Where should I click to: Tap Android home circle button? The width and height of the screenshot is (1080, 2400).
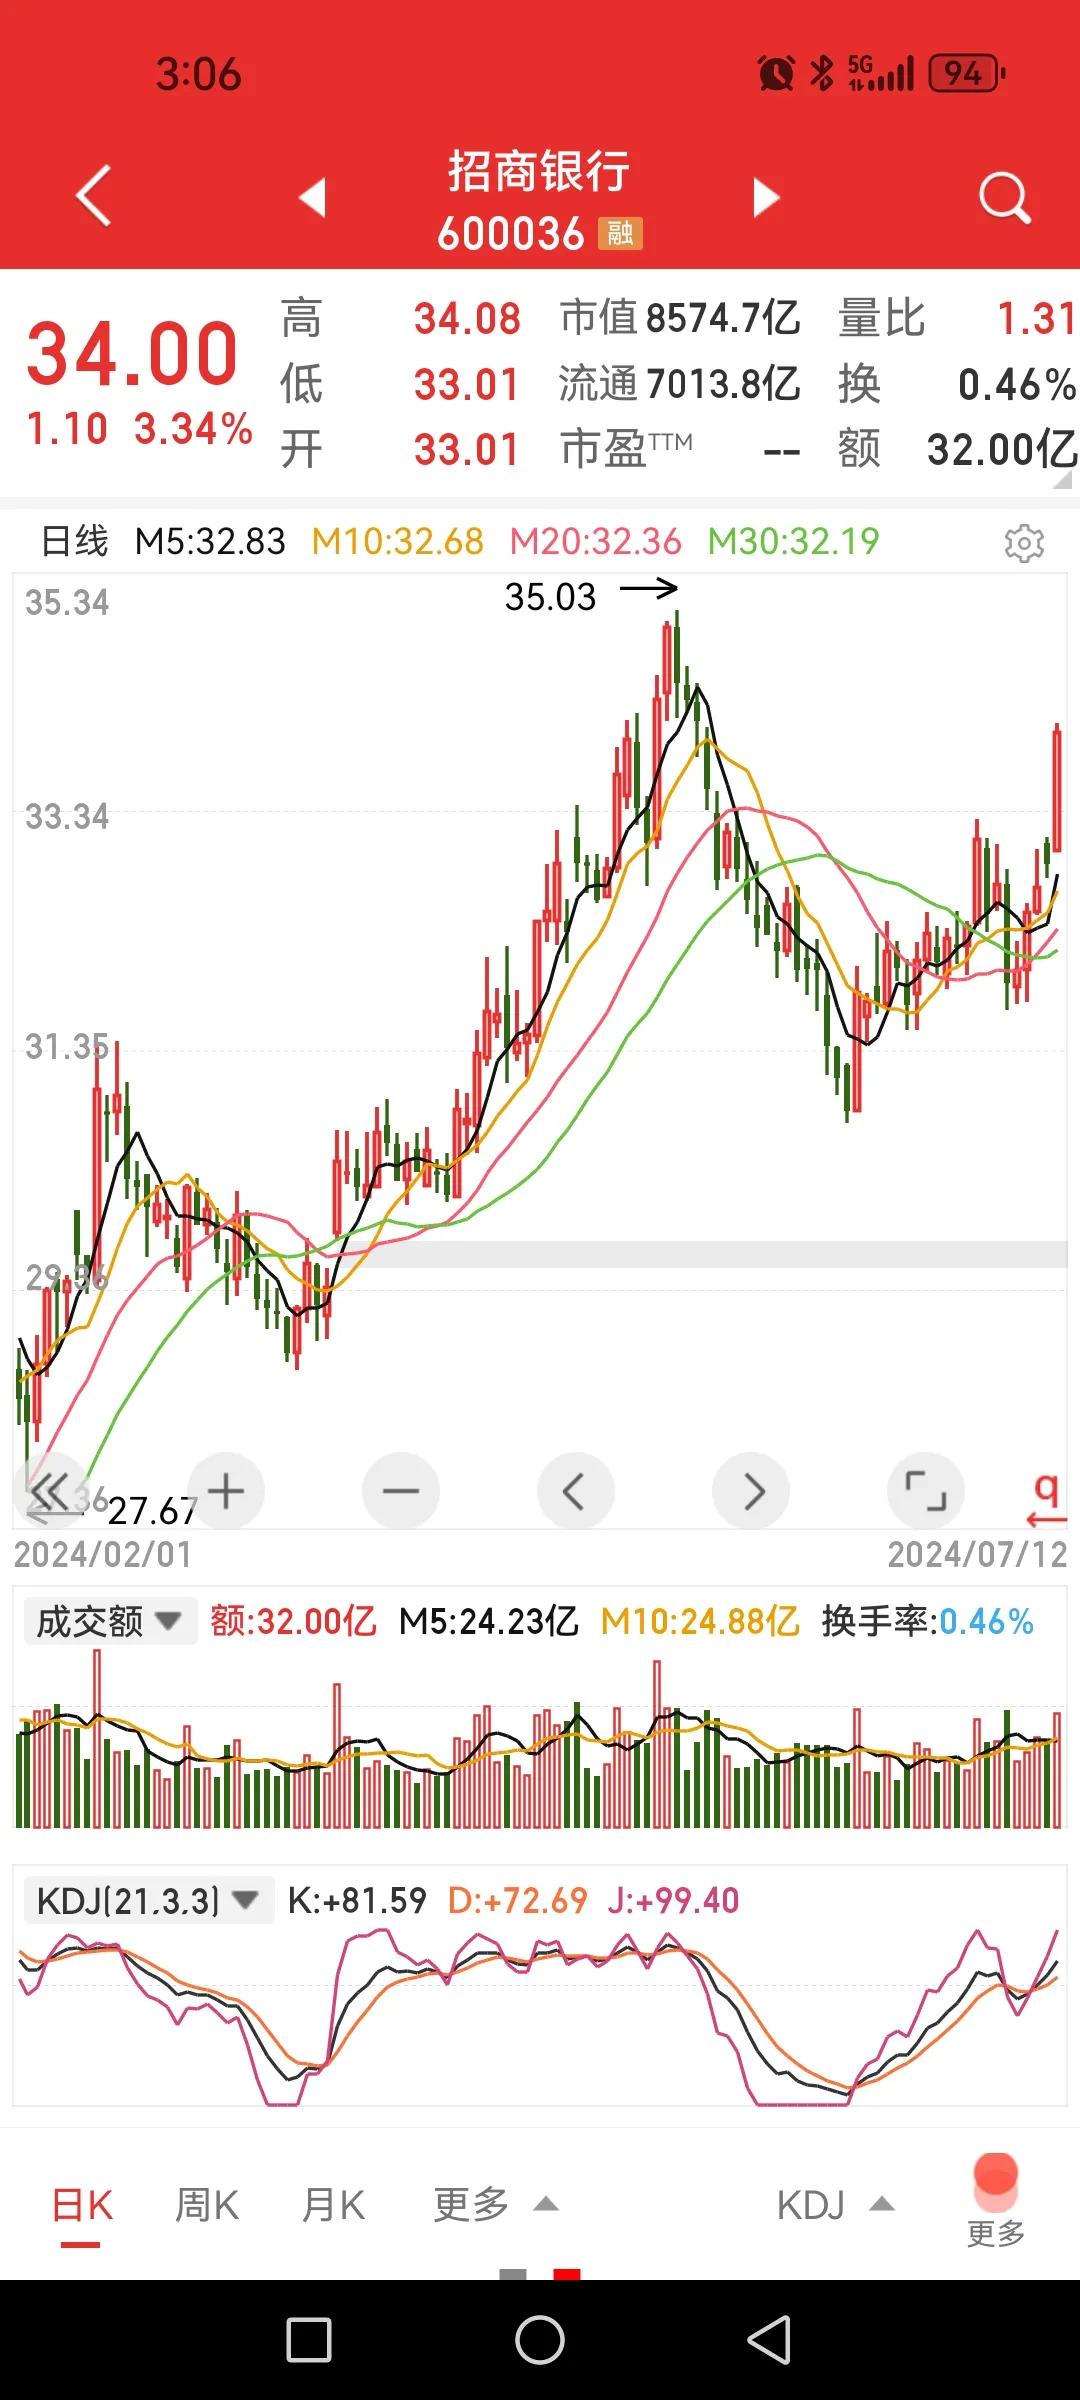pyautogui.click(x=540, y=2340)
